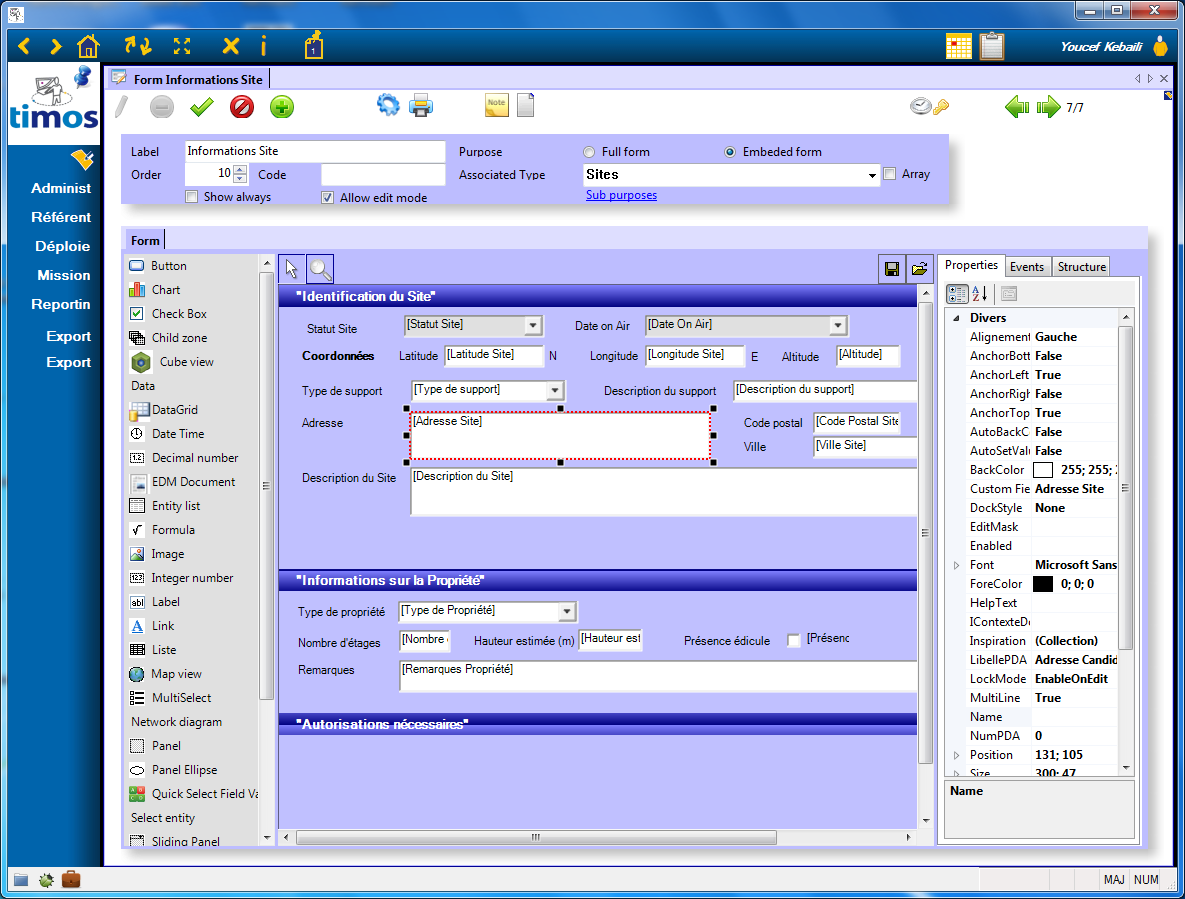
Task: Click the Order spinner up arrow
Action: pyautogui.click(x=240, y=170)
